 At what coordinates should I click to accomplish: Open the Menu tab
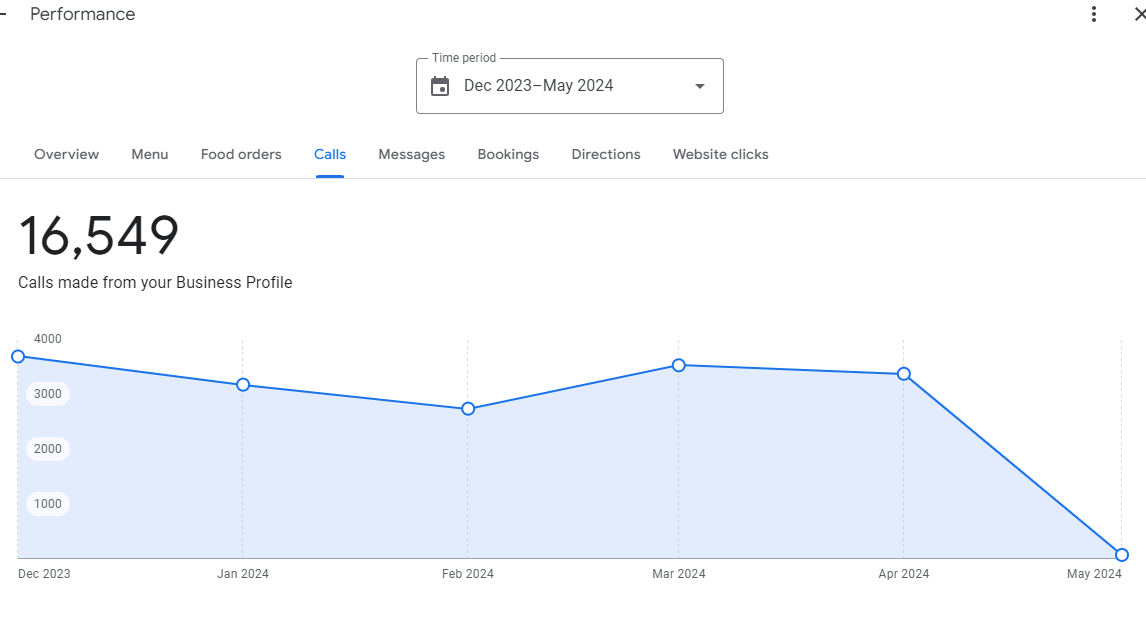tap(150, 154)
